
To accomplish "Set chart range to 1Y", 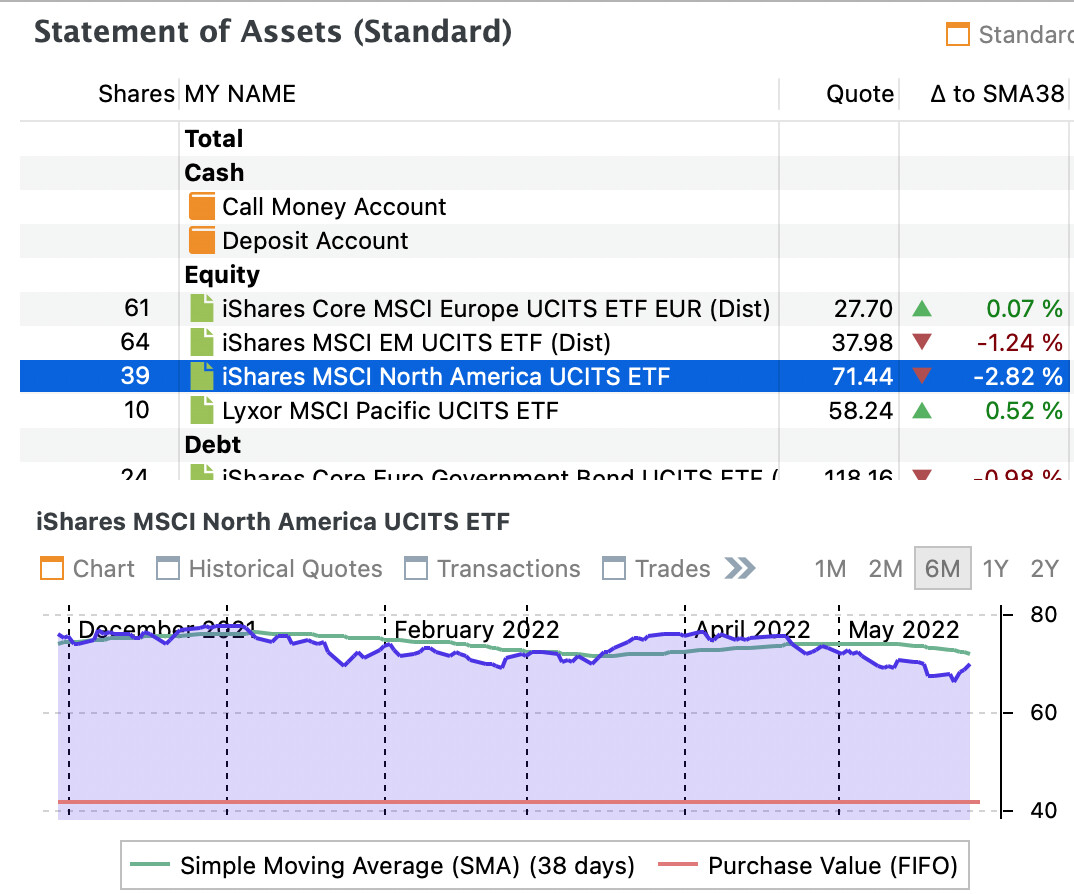I will tap(995, 569).
